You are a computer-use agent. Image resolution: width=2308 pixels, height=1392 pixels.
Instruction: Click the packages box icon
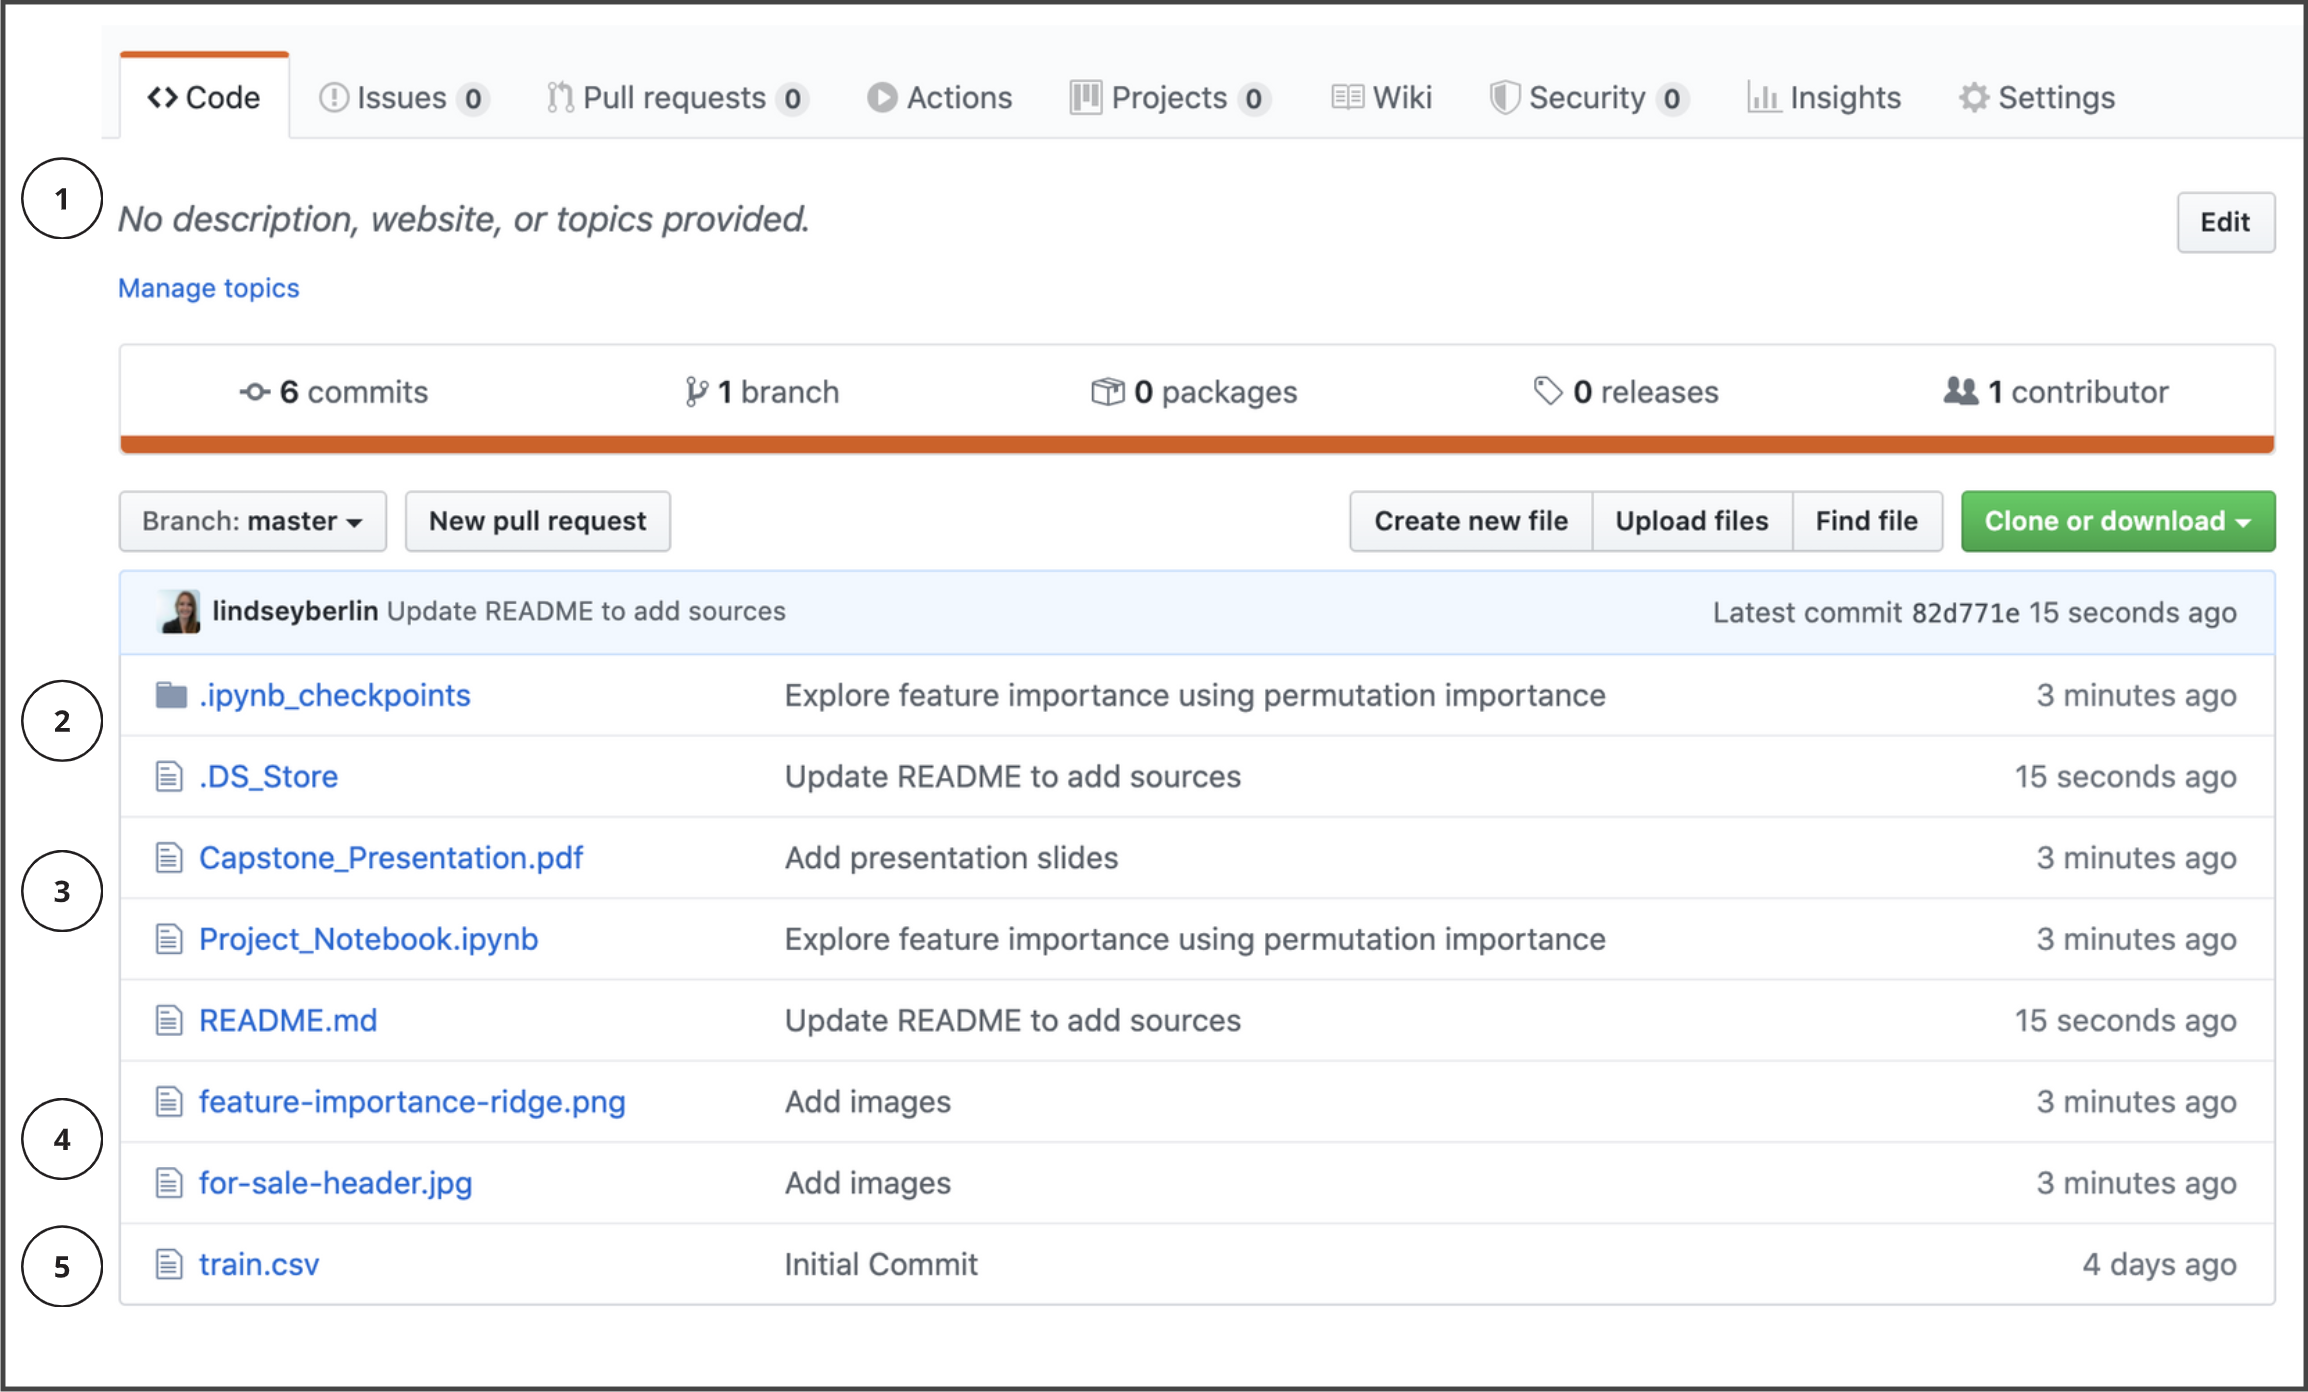[1107, 392]
